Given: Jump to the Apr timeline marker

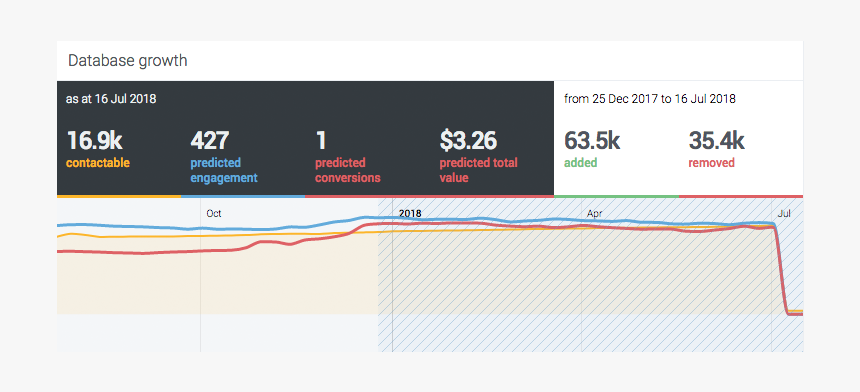Looking at the screenshot, I should 595,213.
